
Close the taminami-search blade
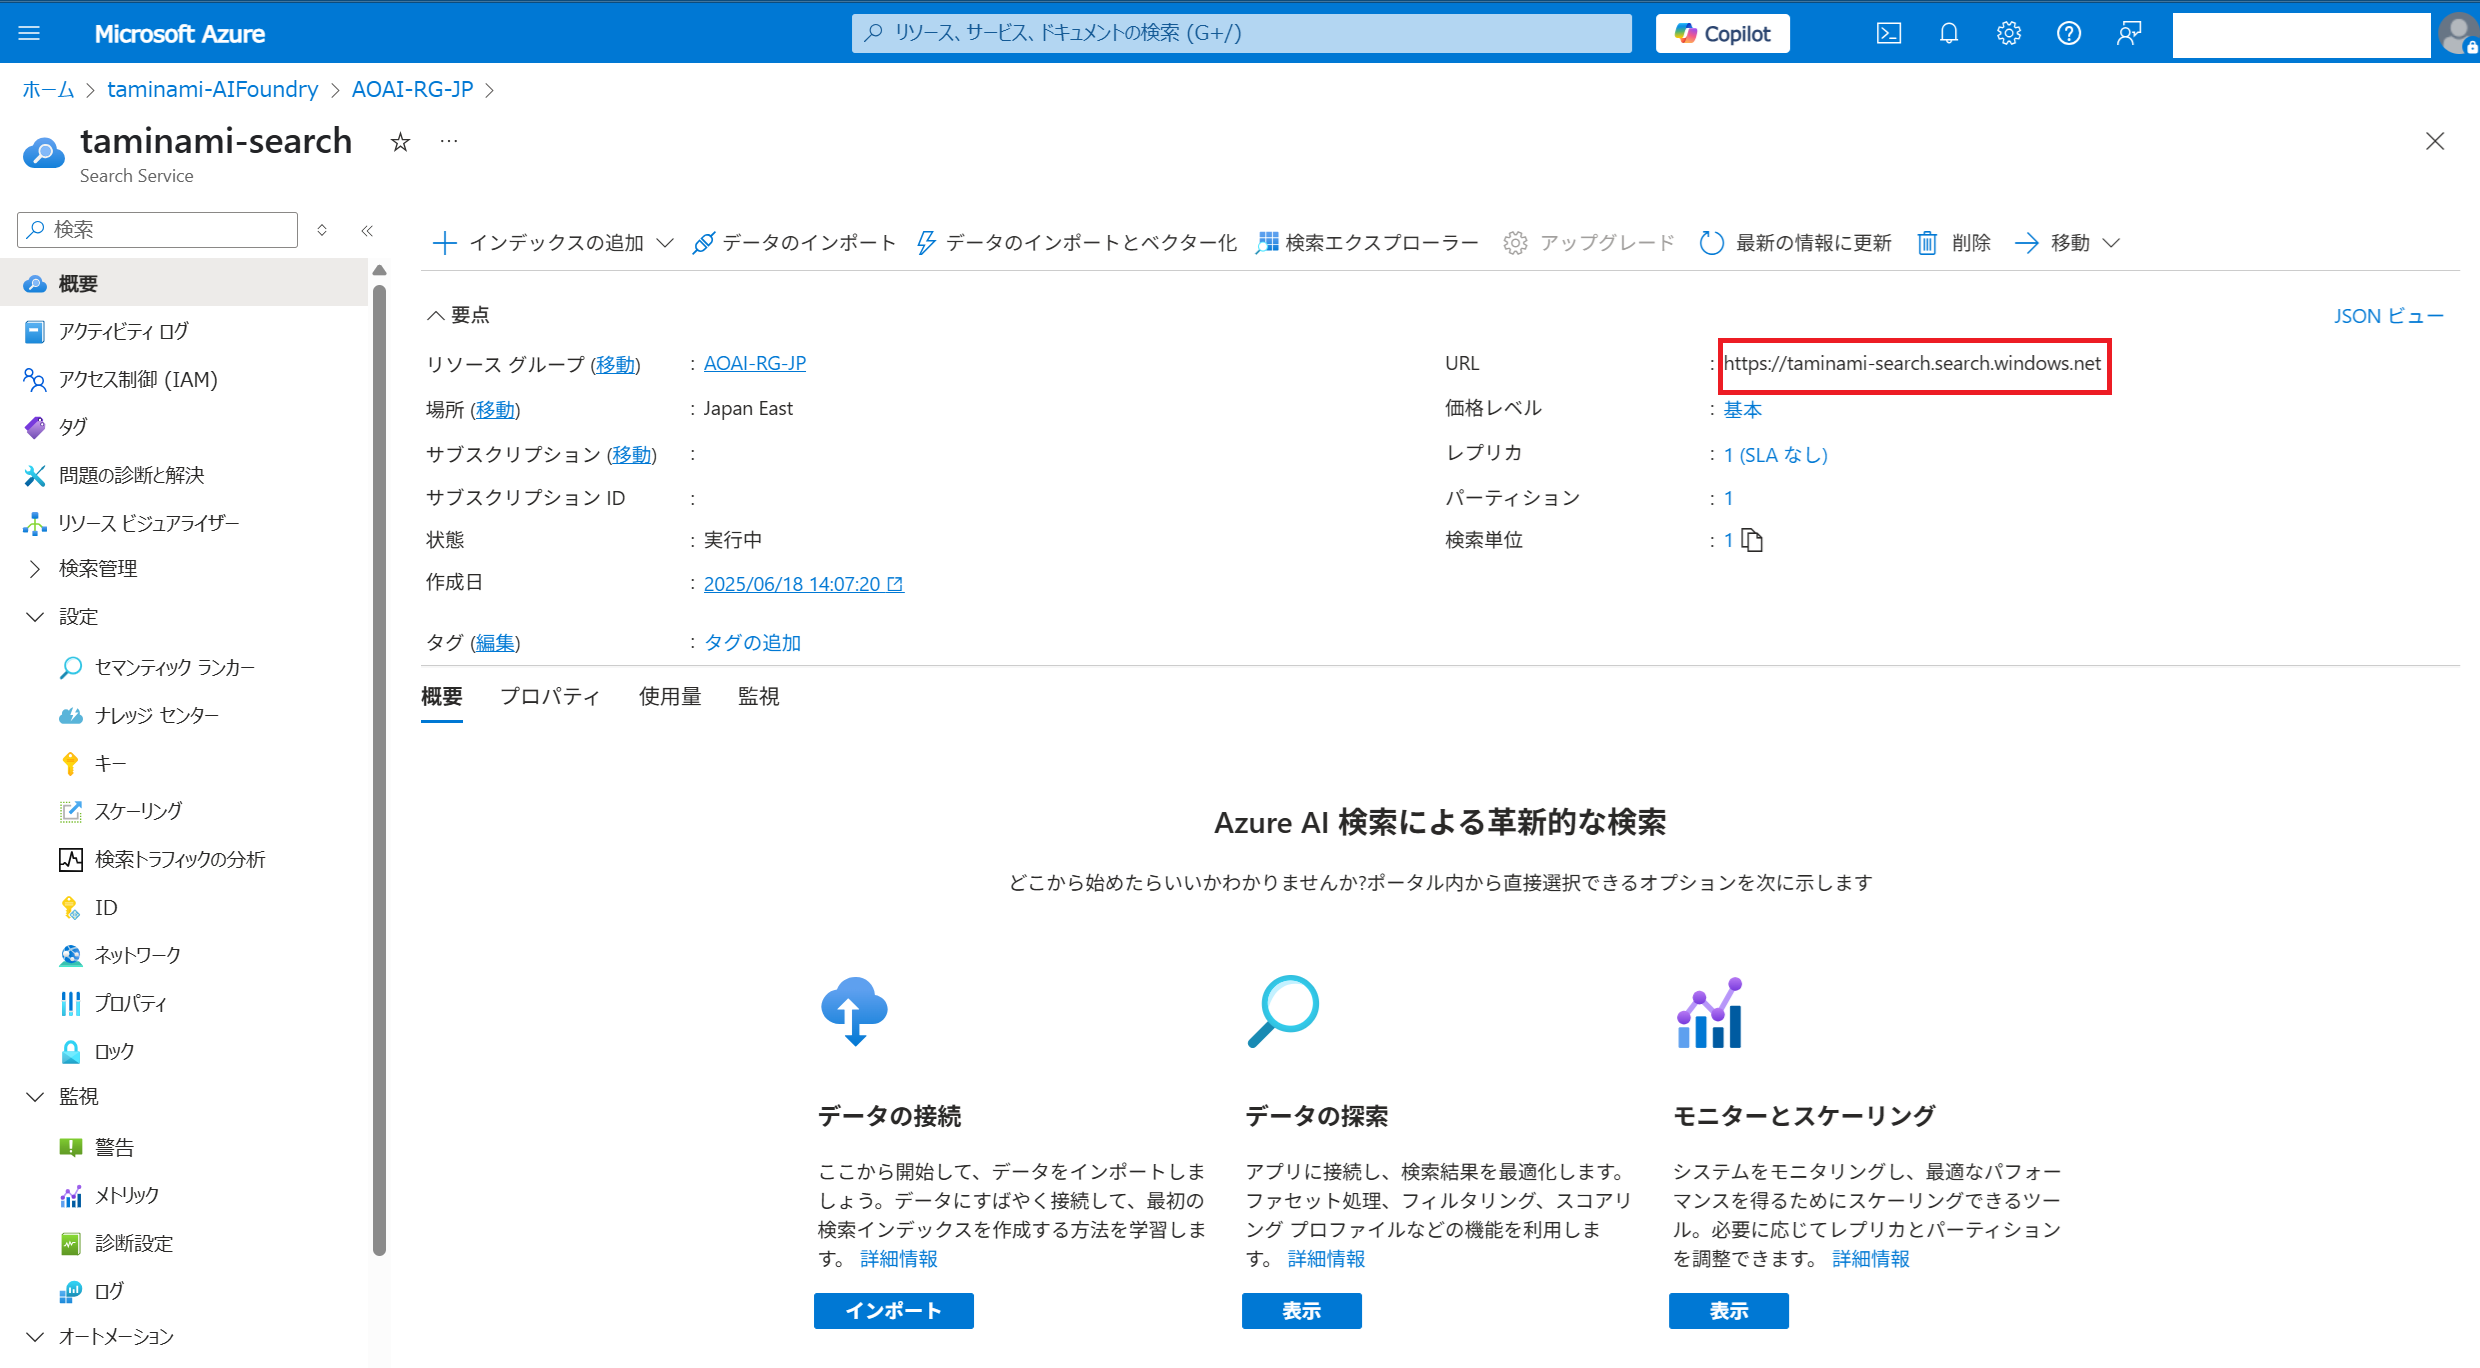pos(2435,142)
